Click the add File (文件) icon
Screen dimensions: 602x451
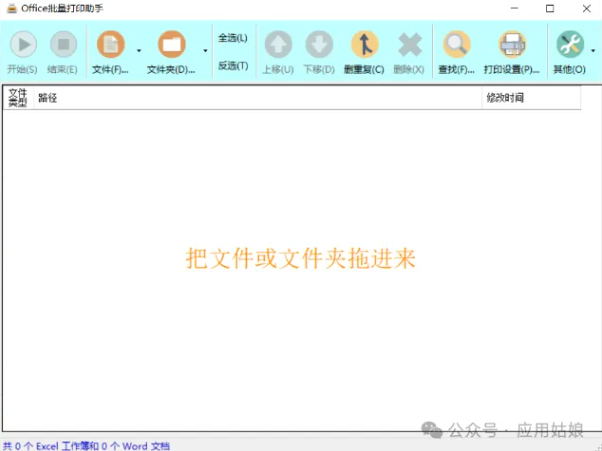[110, 45]
